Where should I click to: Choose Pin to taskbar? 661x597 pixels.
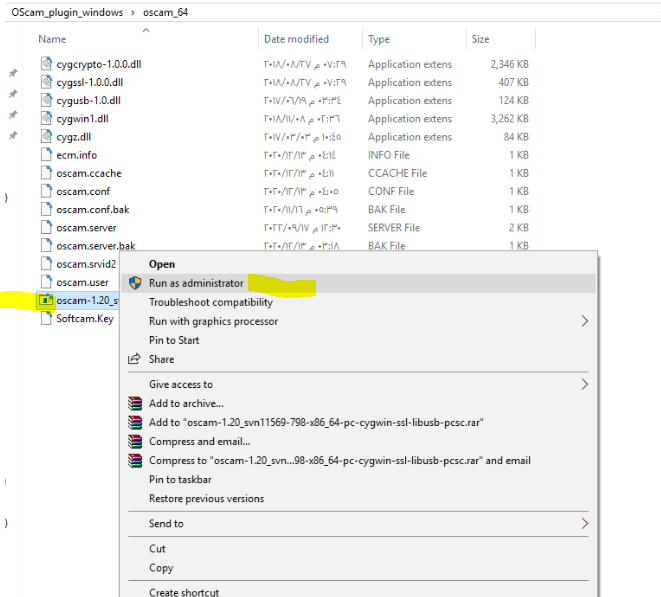click(180, 479)
